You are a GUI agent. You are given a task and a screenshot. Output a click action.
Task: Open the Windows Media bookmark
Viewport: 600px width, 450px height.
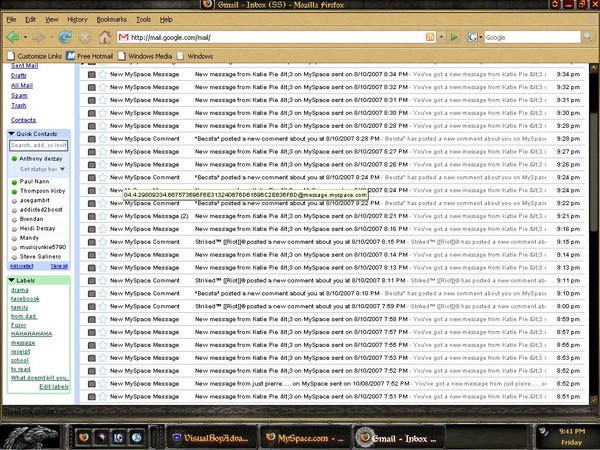click(x=145, y=56)
